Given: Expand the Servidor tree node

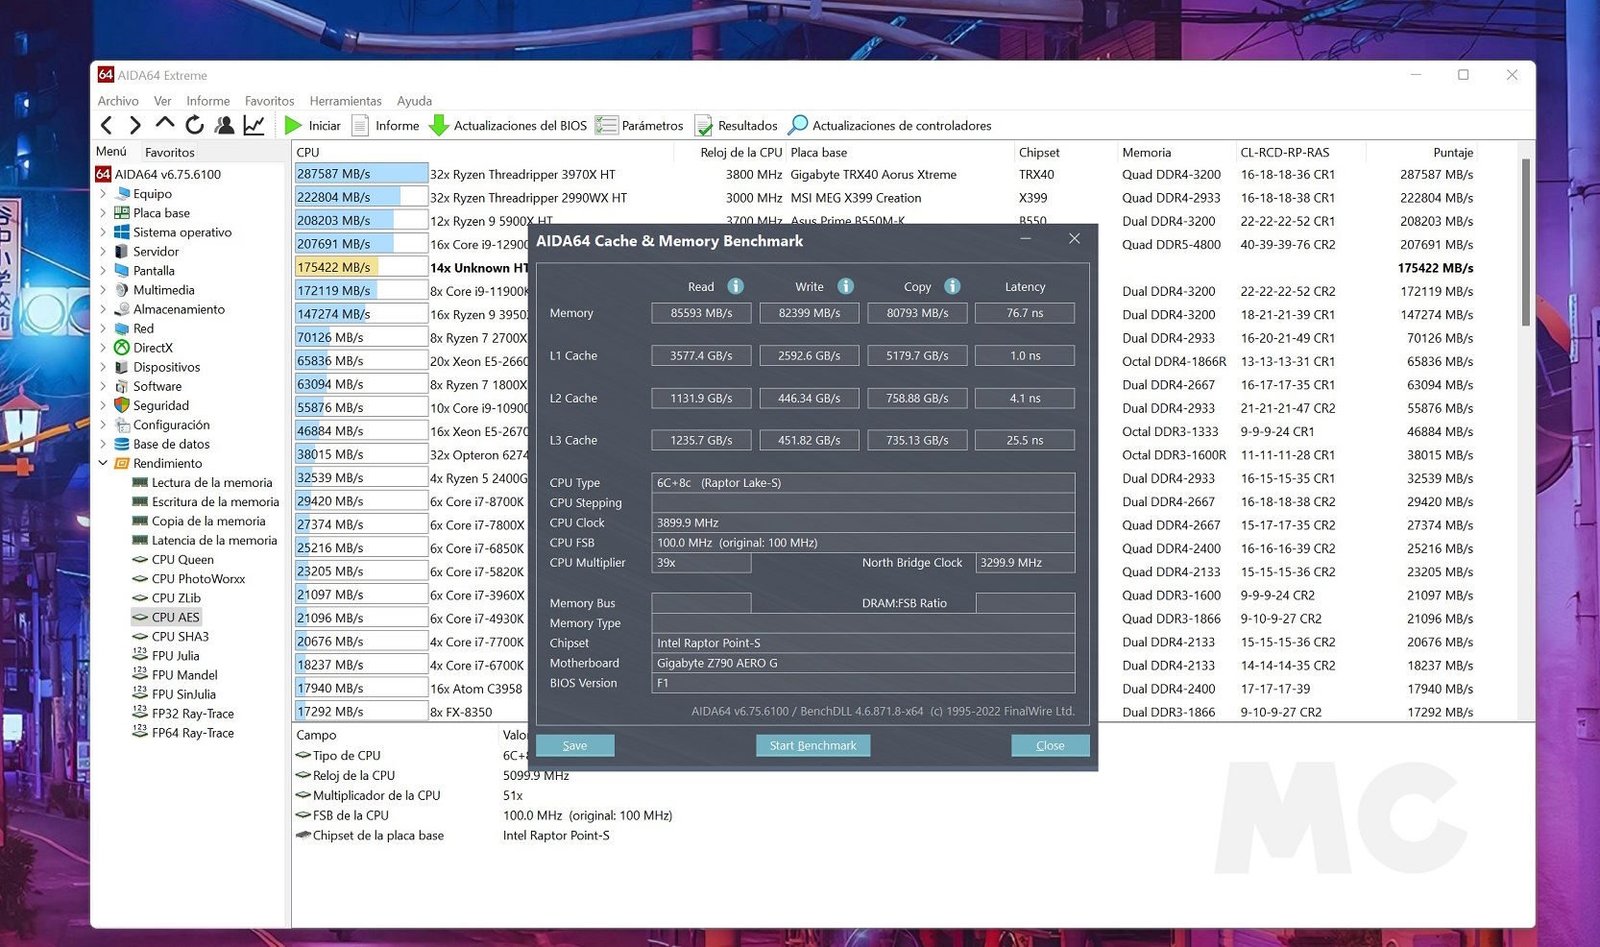Looking at the screenshot, I should 102,251.
